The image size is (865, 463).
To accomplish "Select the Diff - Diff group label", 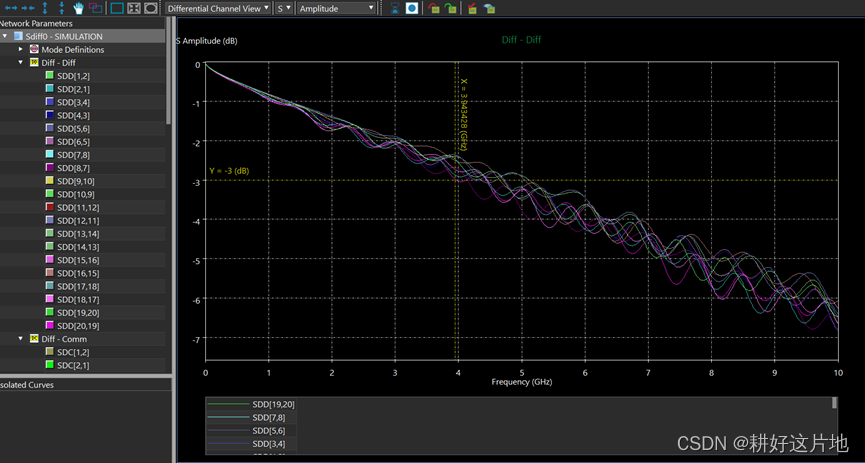I will [58, 63].
